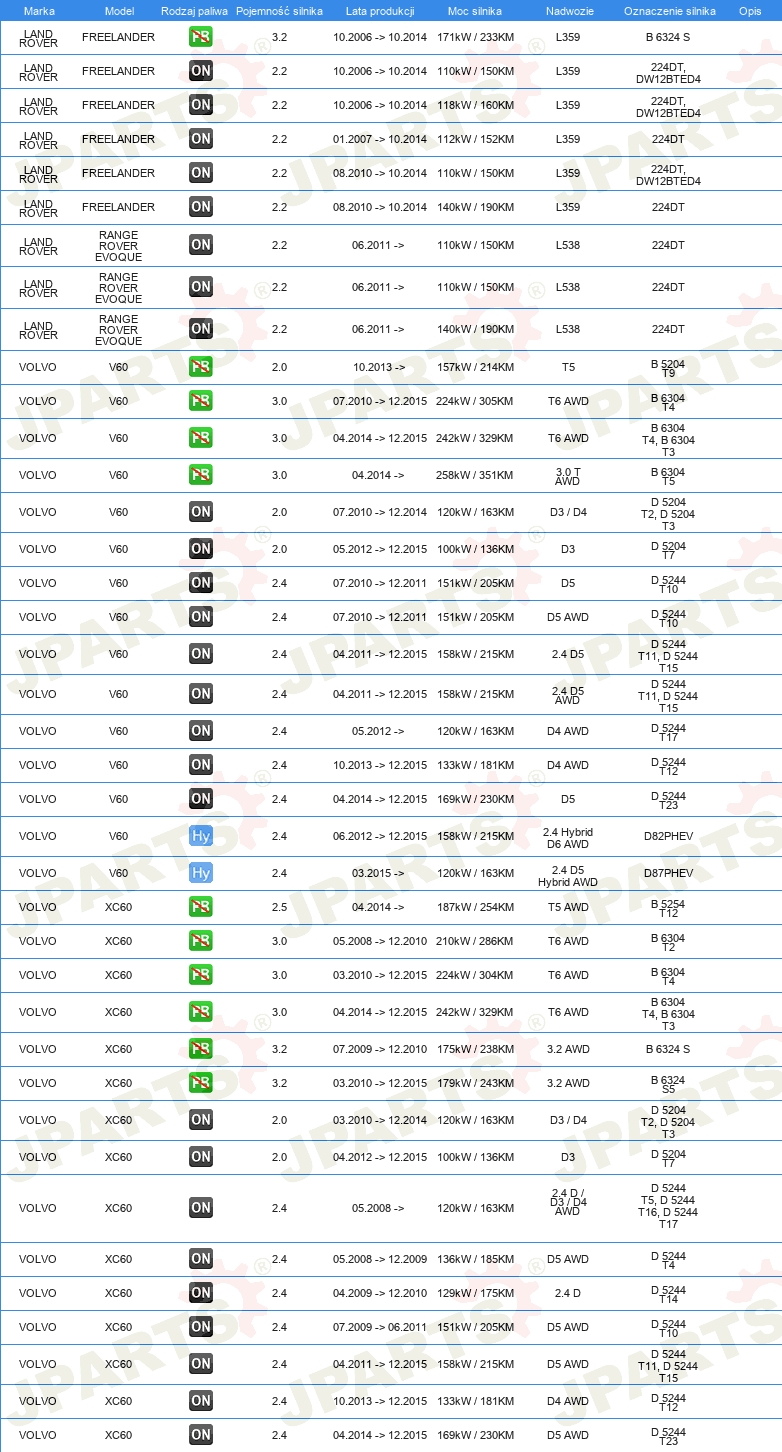Viewport: 782px width, 1452px height.
Task: Click the PB petrol icon for XC60 179kW / 243KM
Action: (x=201, y=1083)
